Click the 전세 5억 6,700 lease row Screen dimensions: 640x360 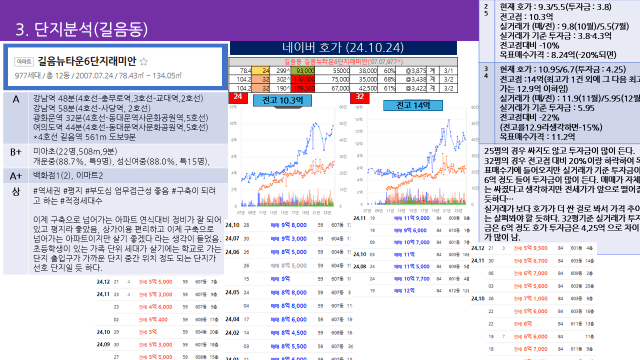533,260
